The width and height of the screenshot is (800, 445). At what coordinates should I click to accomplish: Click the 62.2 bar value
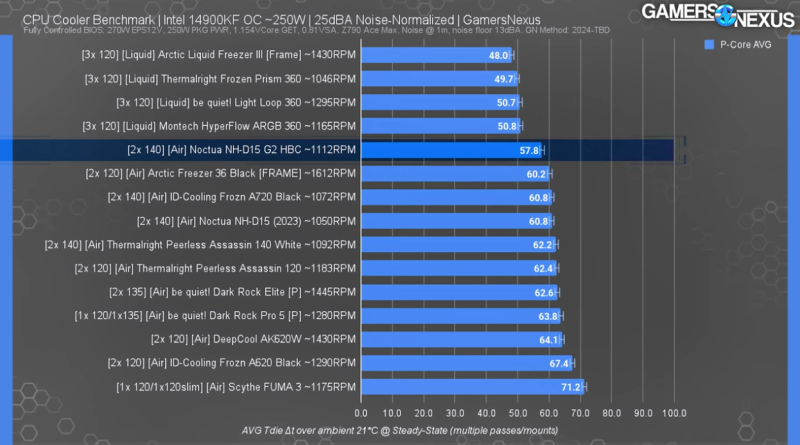tap(542, 245)
